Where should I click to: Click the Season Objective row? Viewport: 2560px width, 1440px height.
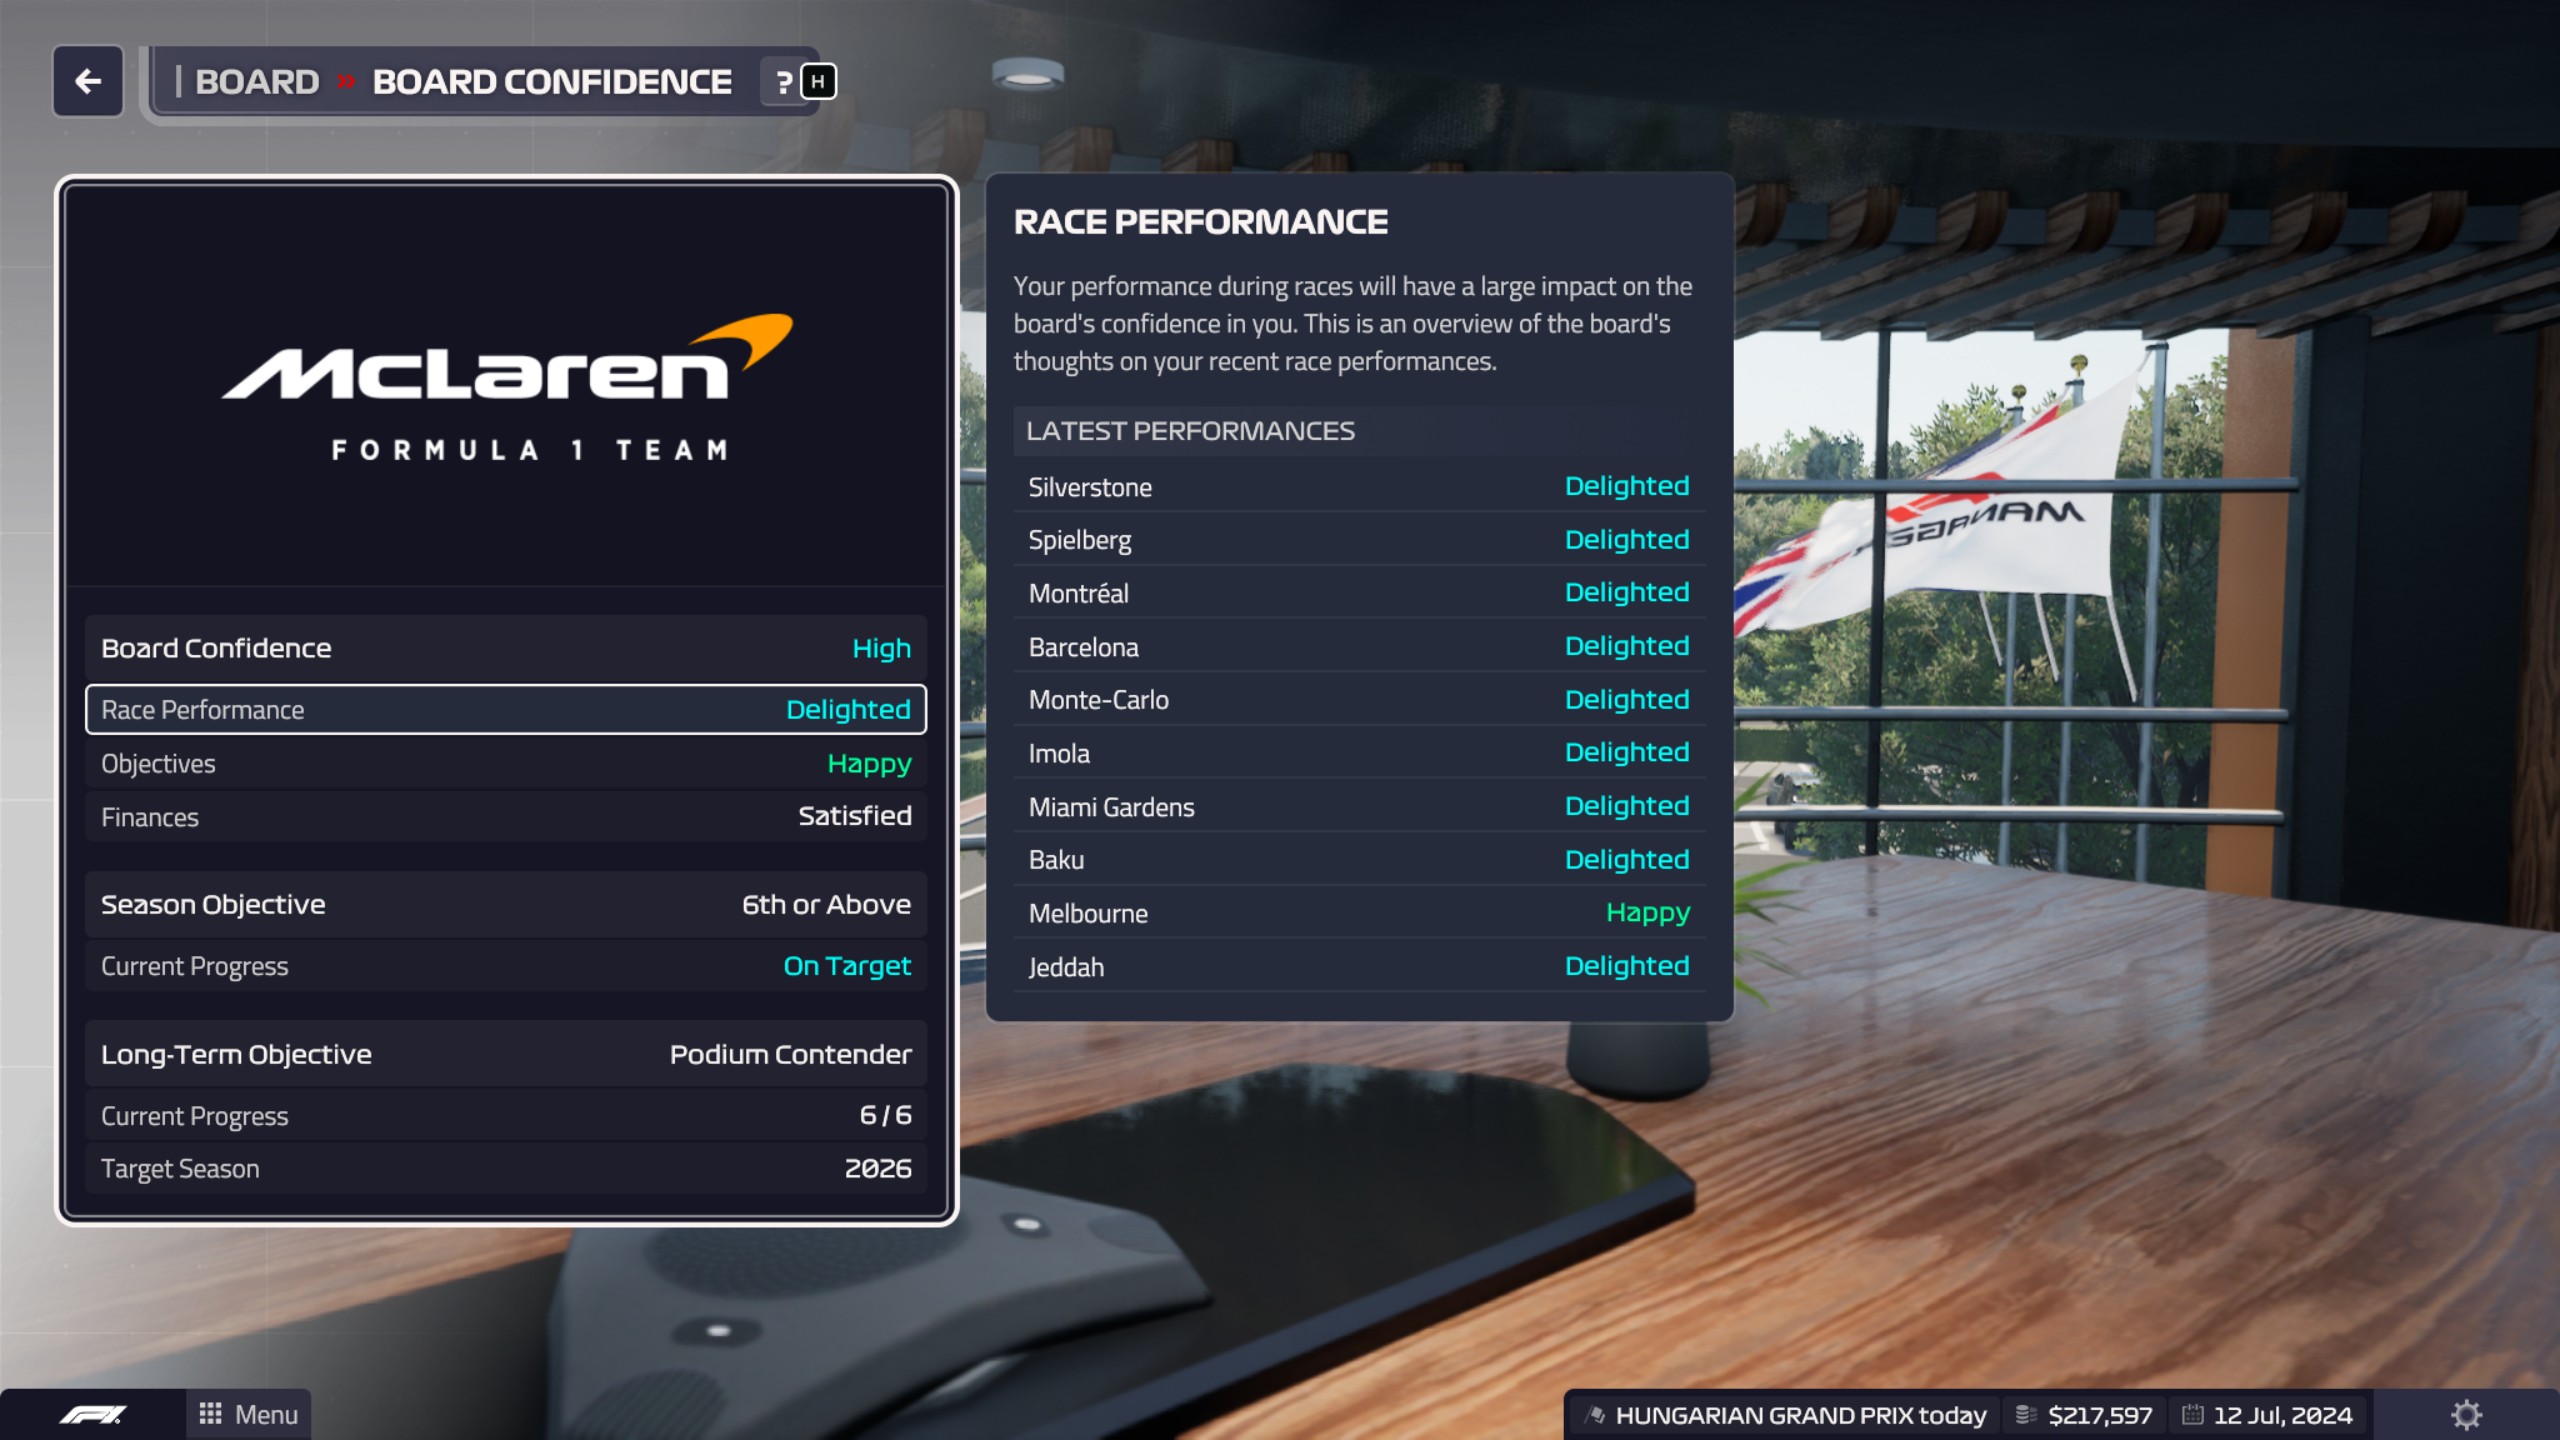(x=506, y=904)
